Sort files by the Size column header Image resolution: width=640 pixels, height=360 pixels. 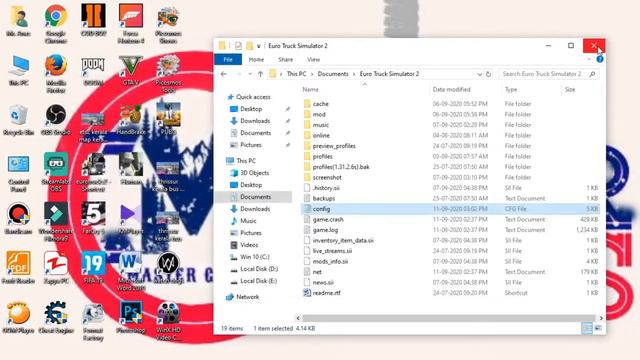pos(570,89)
